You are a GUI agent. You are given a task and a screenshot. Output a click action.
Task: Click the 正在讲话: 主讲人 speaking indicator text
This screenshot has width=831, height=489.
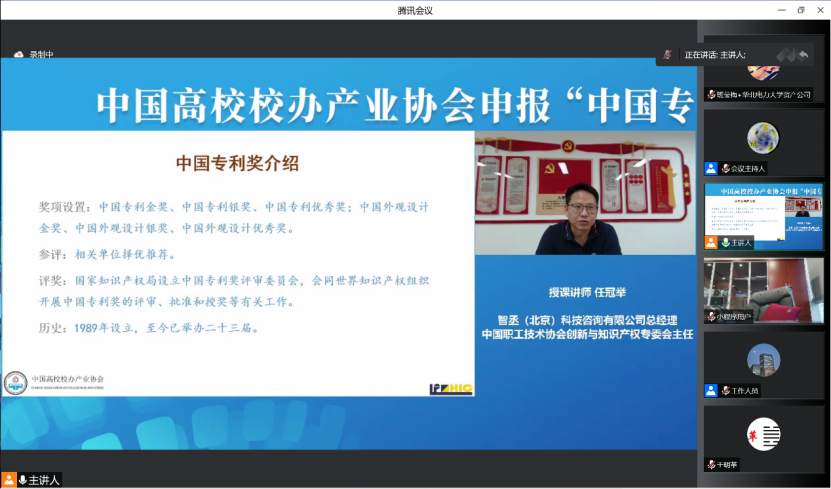click(715, 55)
